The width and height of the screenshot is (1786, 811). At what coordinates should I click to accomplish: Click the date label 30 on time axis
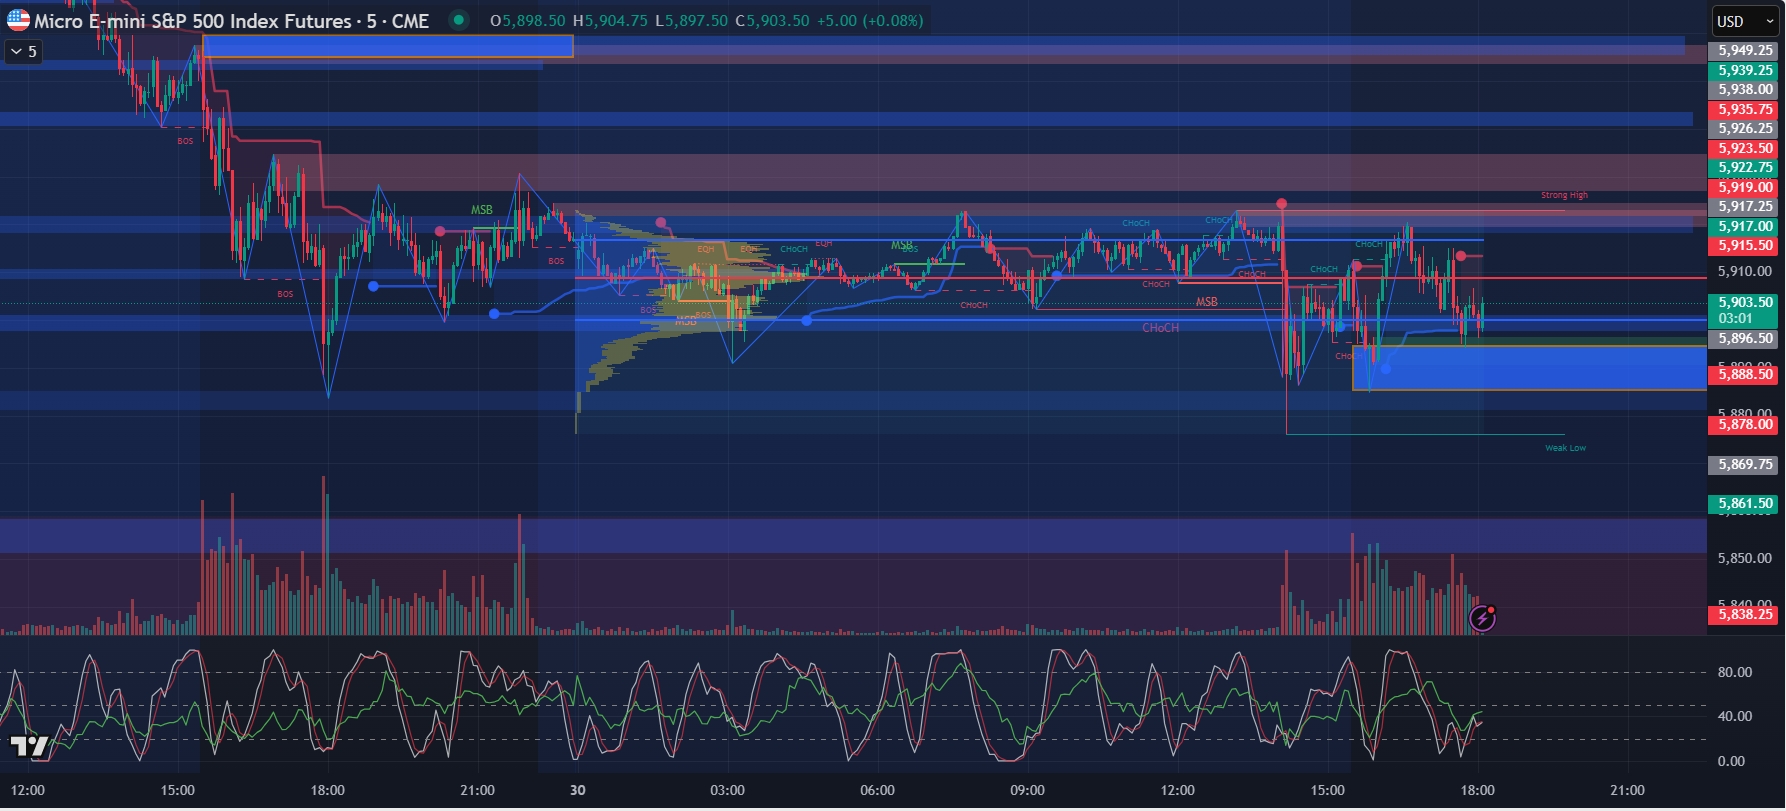pyautogui.click(x=577, y=790)
